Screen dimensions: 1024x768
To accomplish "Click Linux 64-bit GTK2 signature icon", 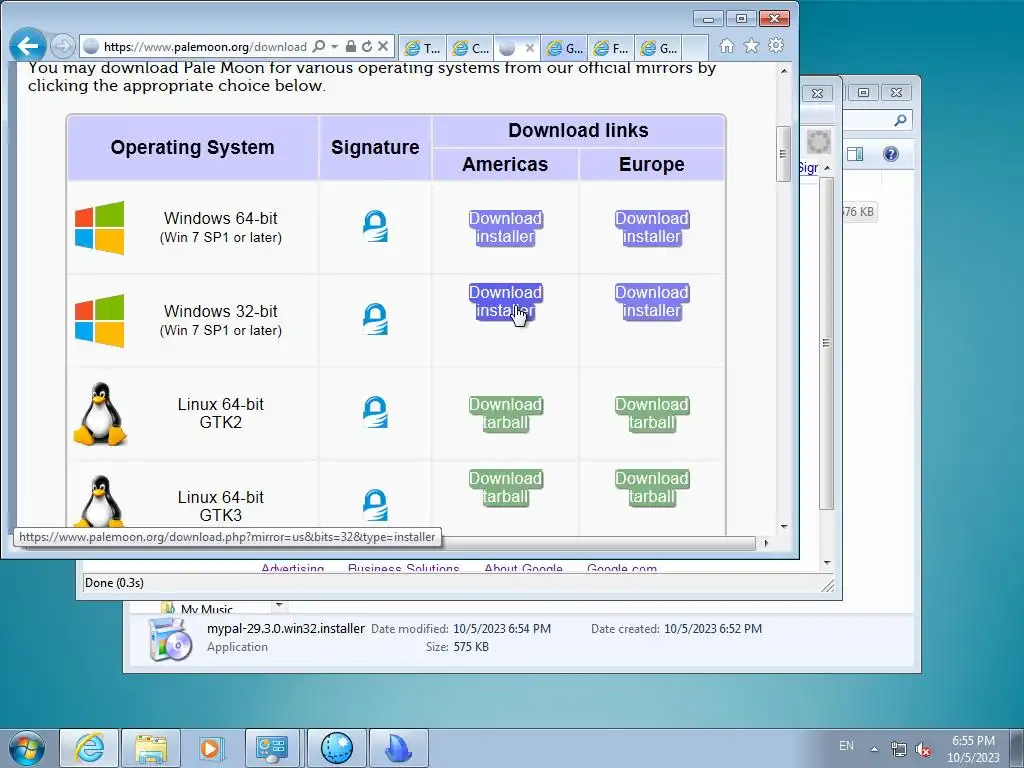I will coord(375,412).
